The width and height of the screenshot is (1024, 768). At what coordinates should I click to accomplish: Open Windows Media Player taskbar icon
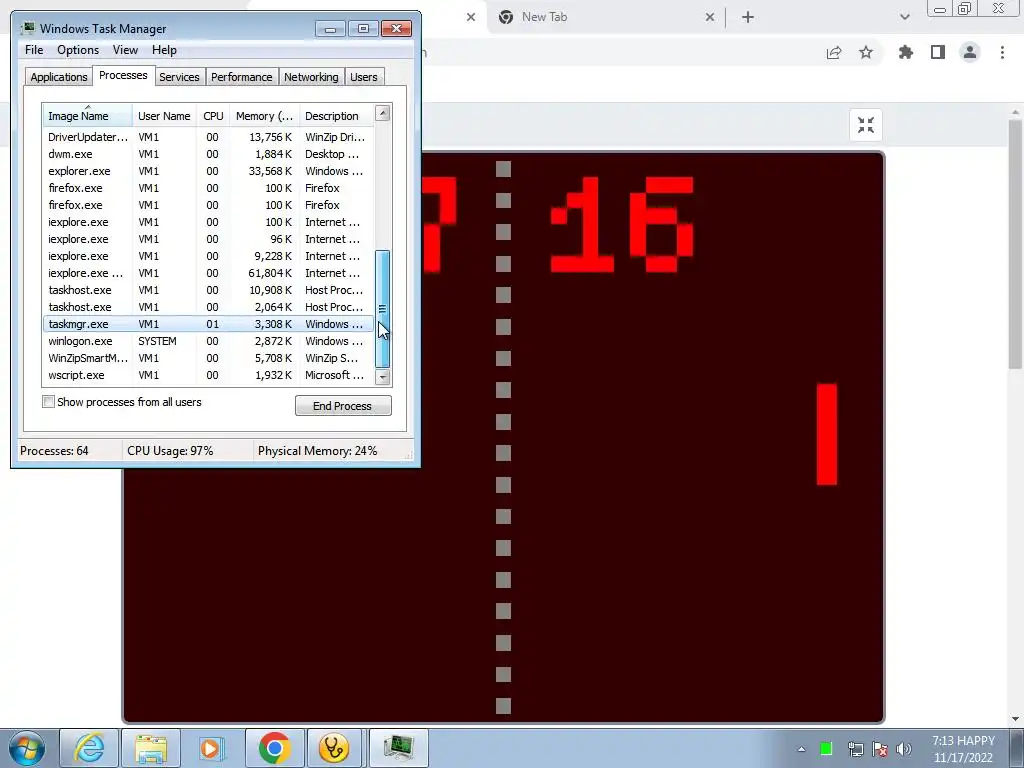pos(212,748)
